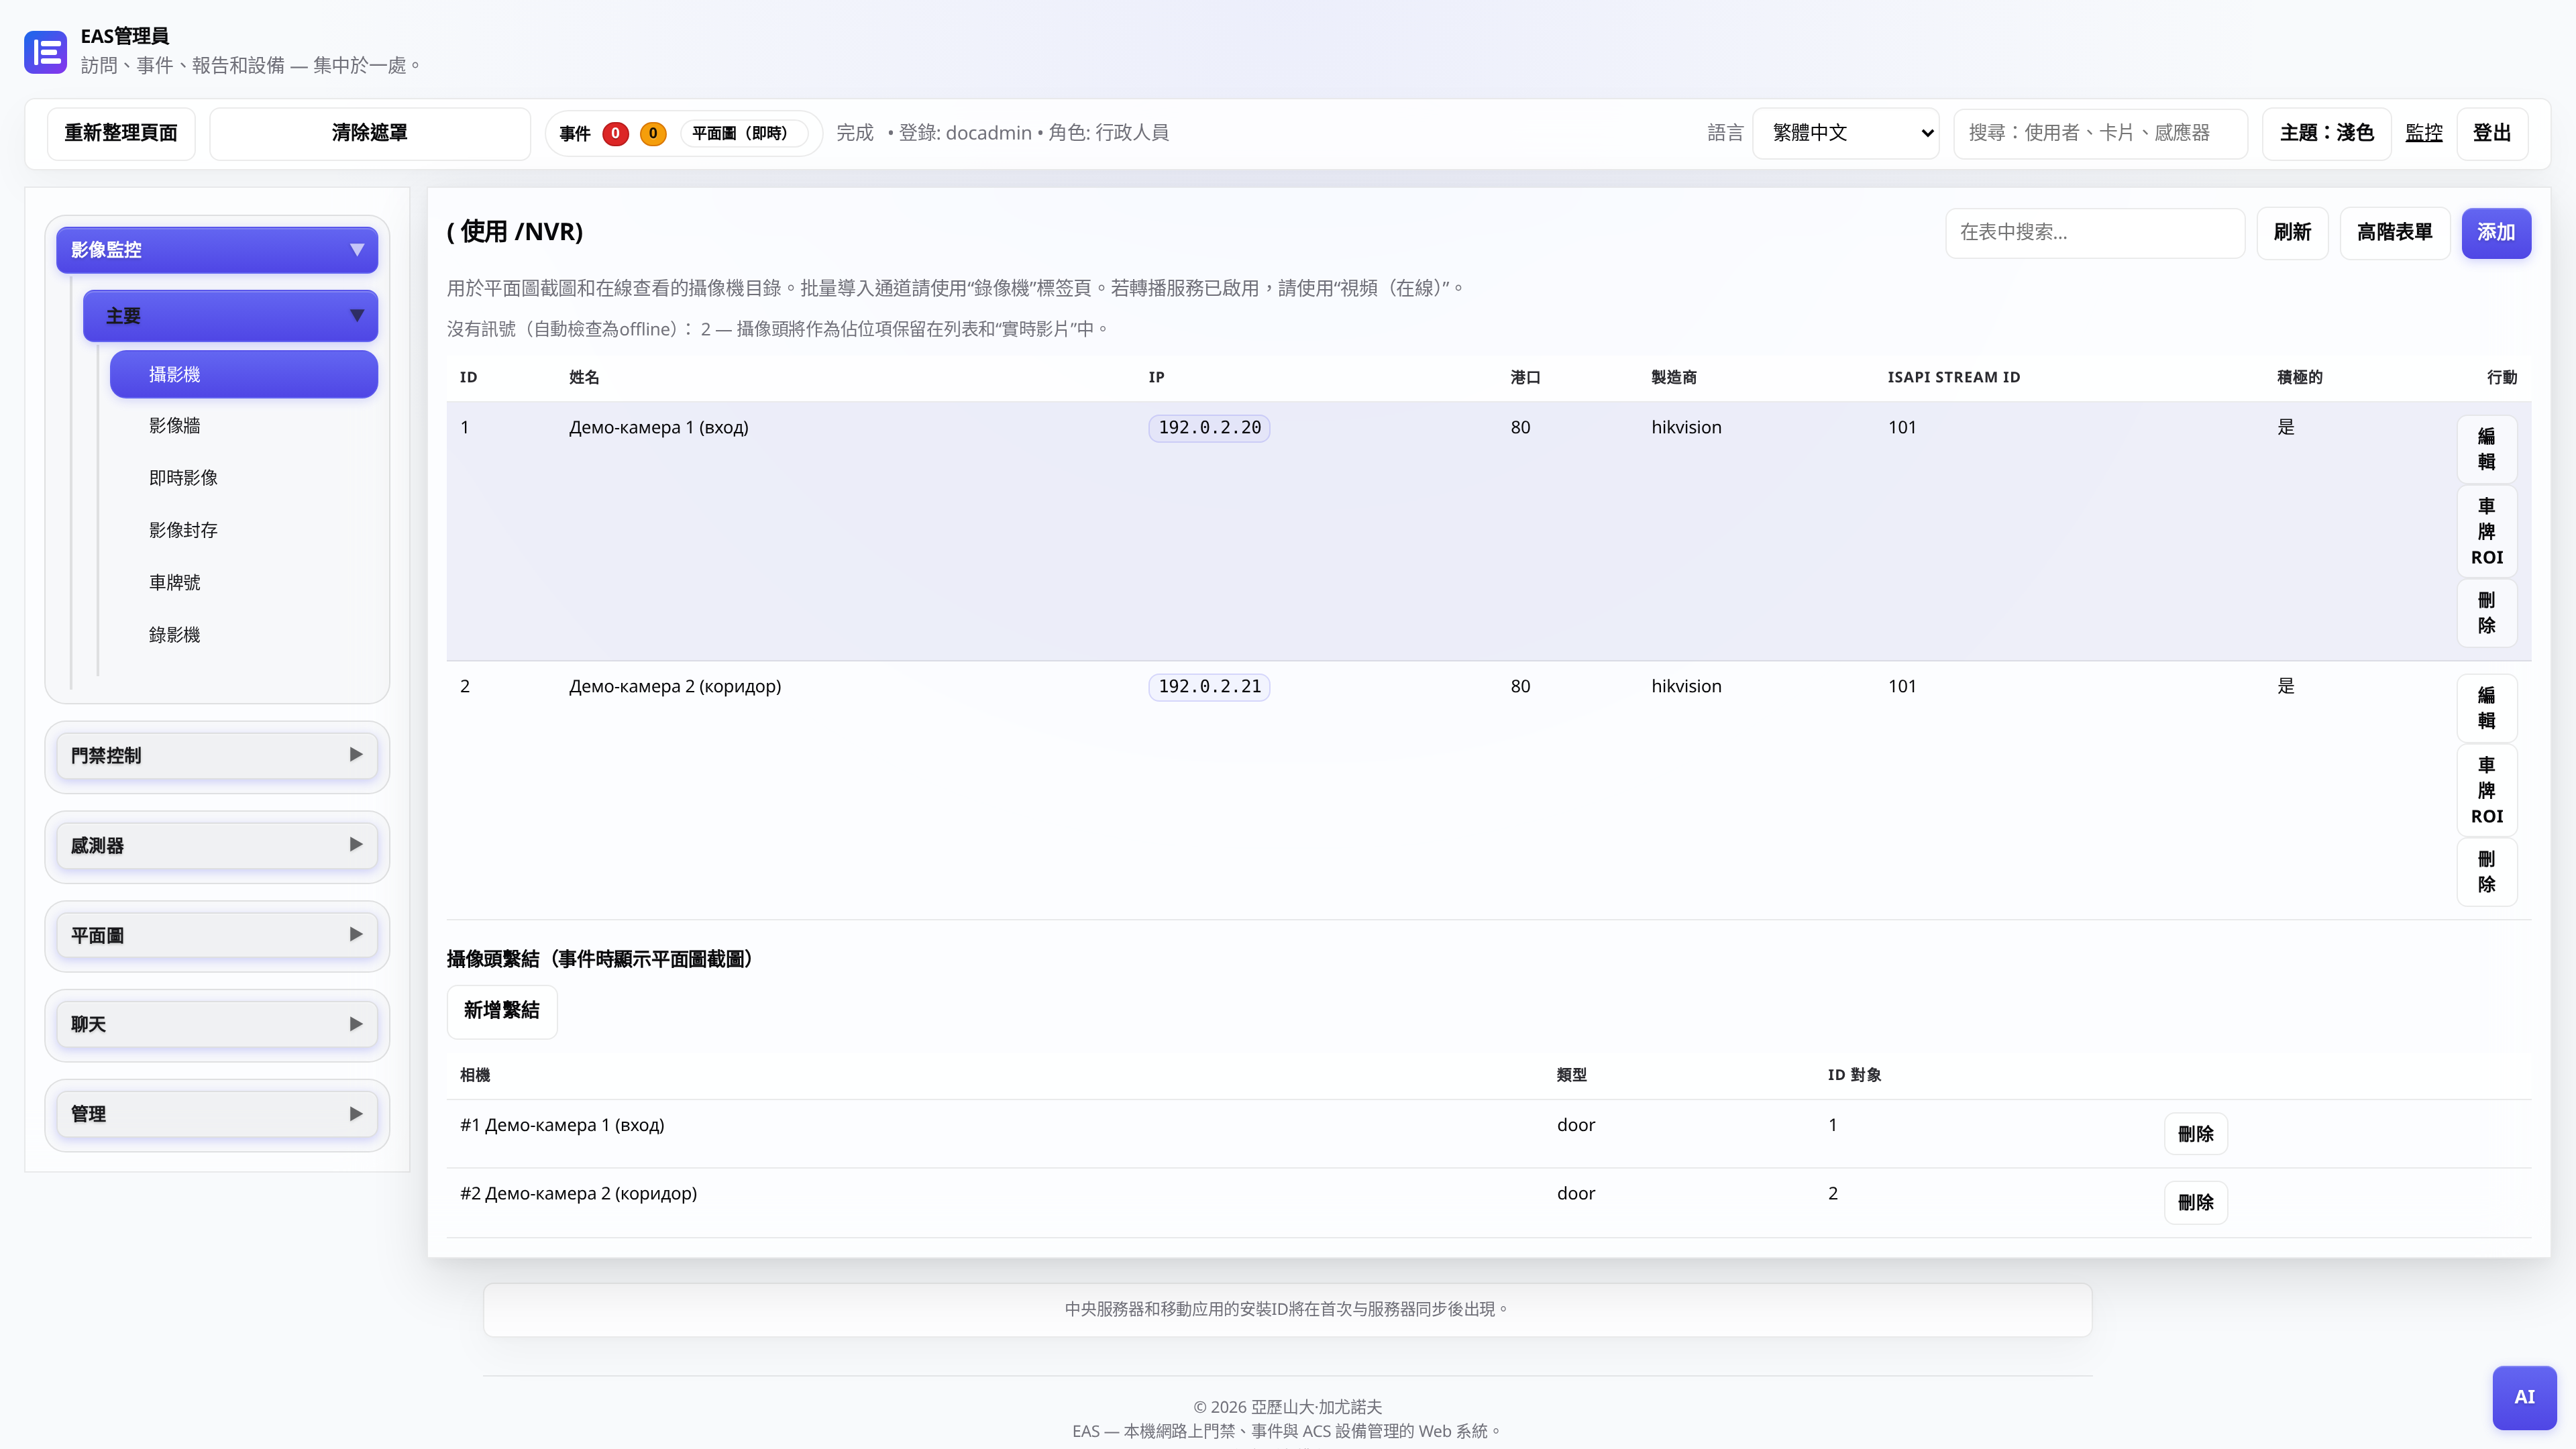Expand the 感測器 section
The image size is (2576, 1449).
point(217,845)
